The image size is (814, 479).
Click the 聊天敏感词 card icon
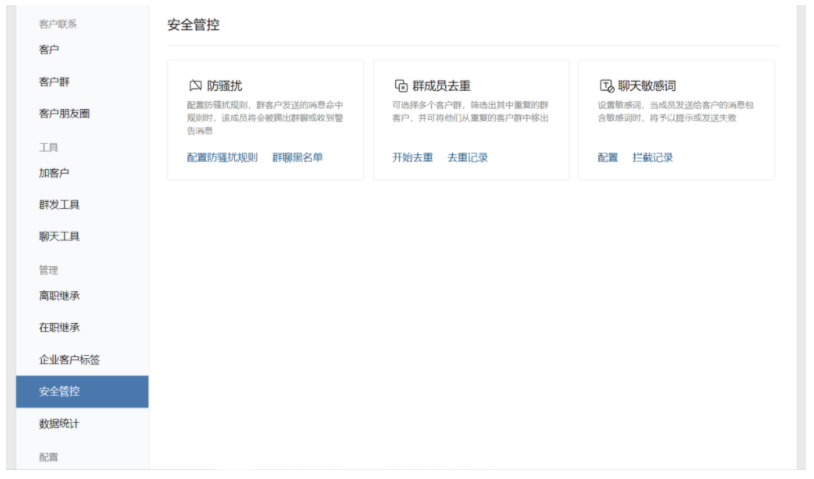606,85
